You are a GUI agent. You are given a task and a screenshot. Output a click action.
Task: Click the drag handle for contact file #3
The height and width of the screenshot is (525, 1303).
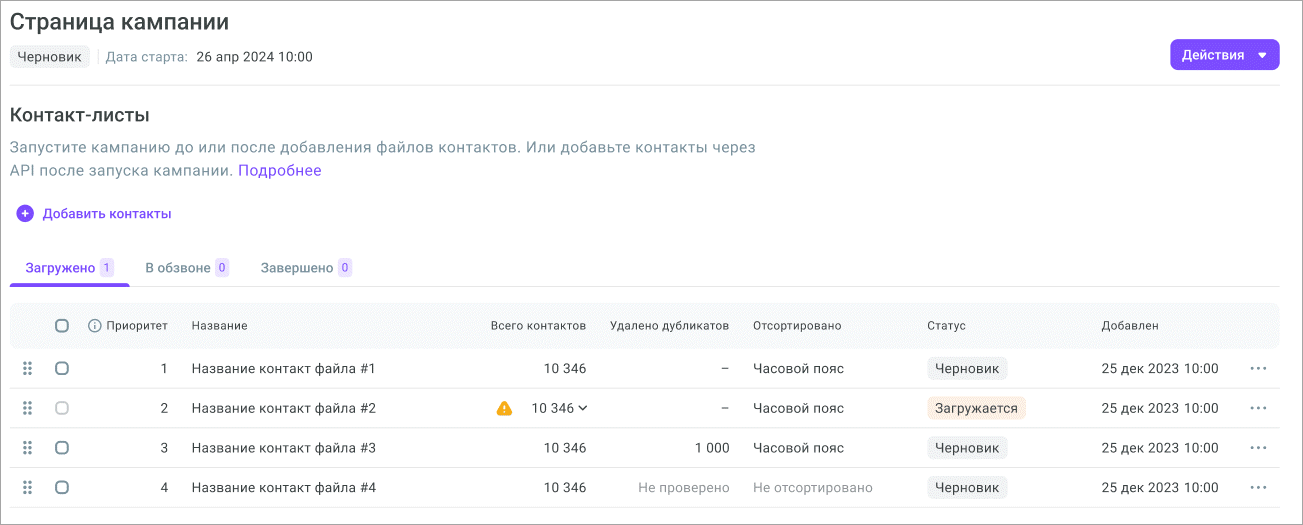[27, 448]
